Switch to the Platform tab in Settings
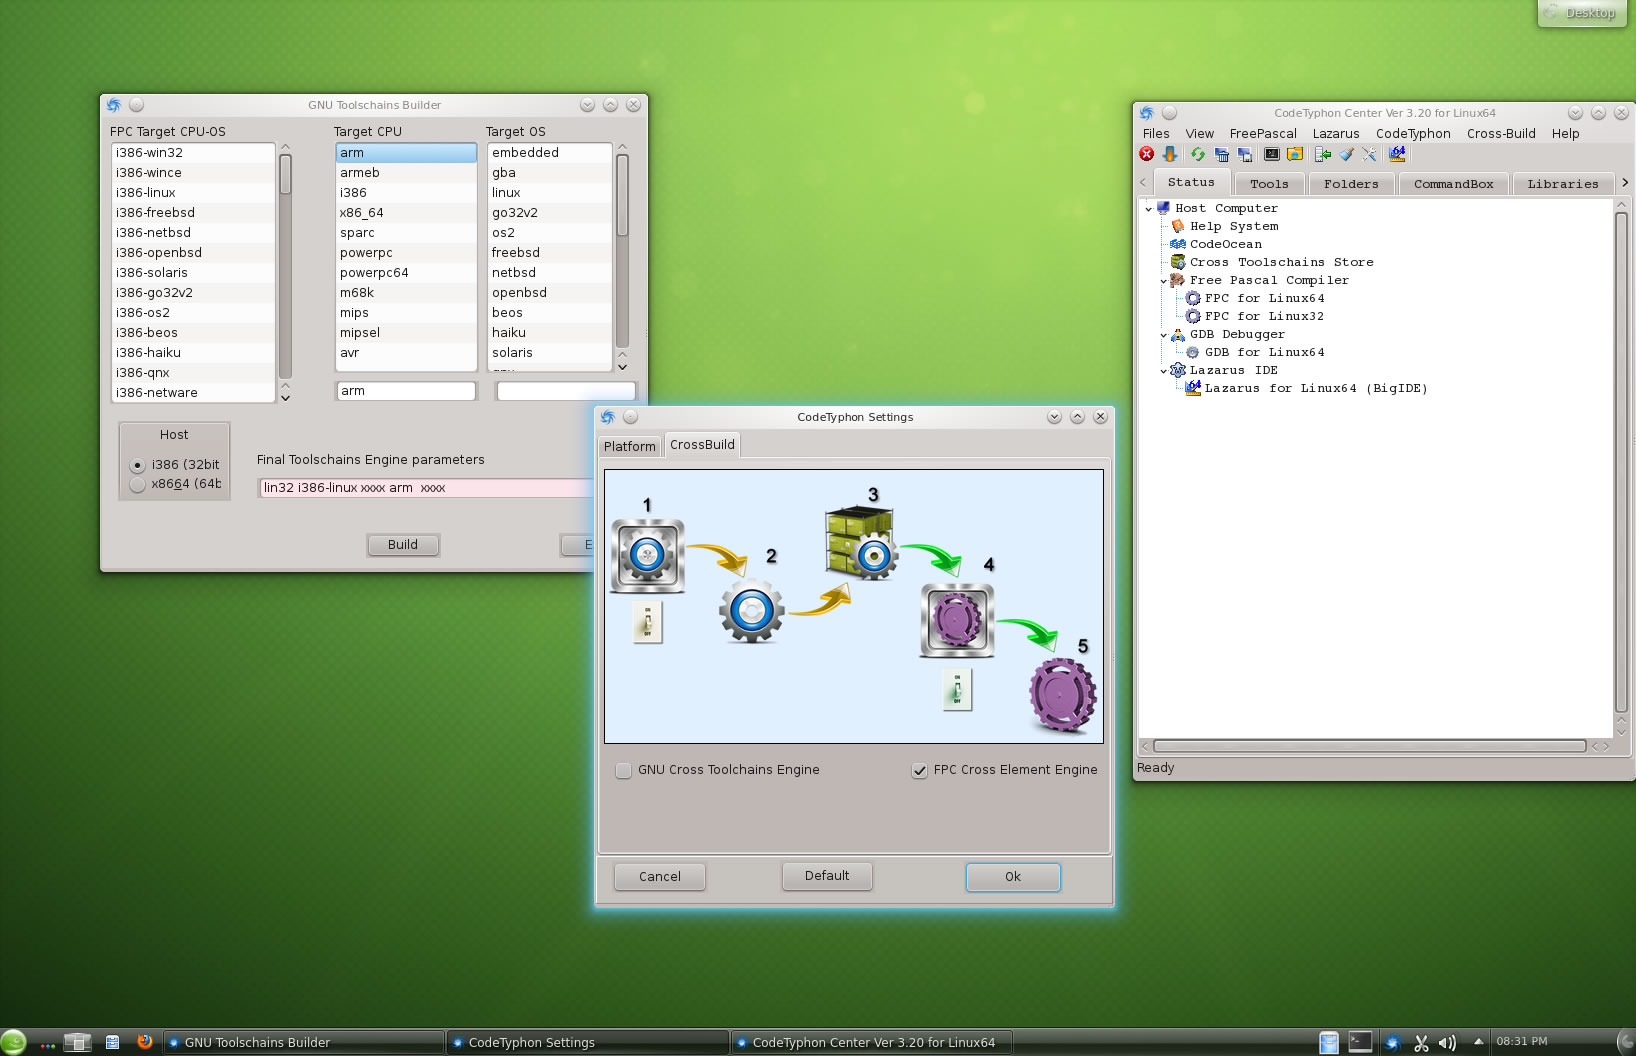Screen dimensions: 1636x1056 (x=630, y=447)
